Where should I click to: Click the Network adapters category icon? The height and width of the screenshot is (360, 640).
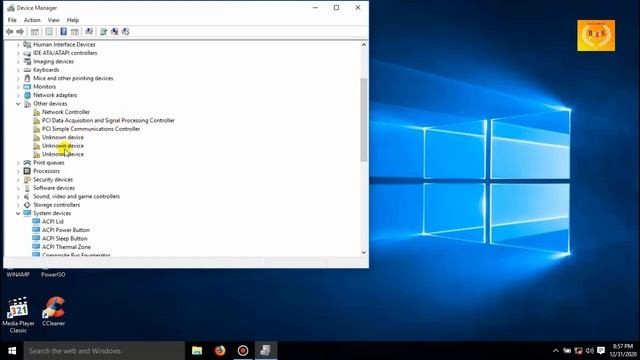pos(27,95)
